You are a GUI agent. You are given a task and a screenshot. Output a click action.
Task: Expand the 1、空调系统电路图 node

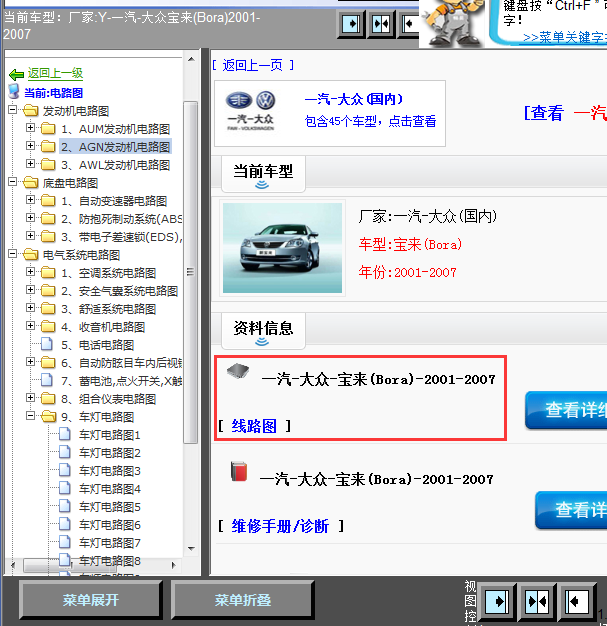click(30, 271)
